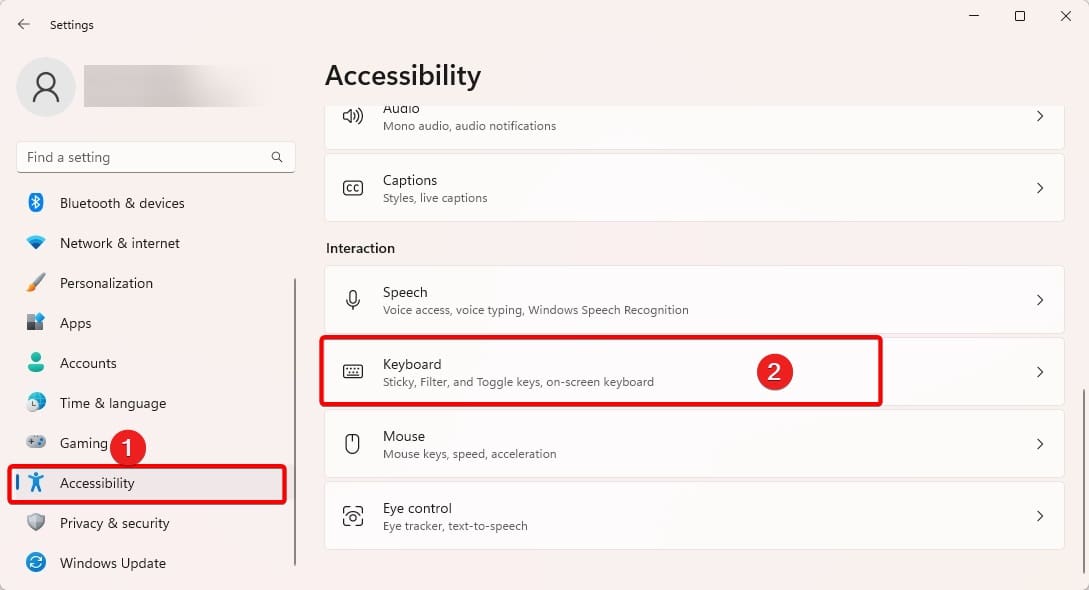
Task: Click the Privacy & security shield icon
Action: (36, 523)
